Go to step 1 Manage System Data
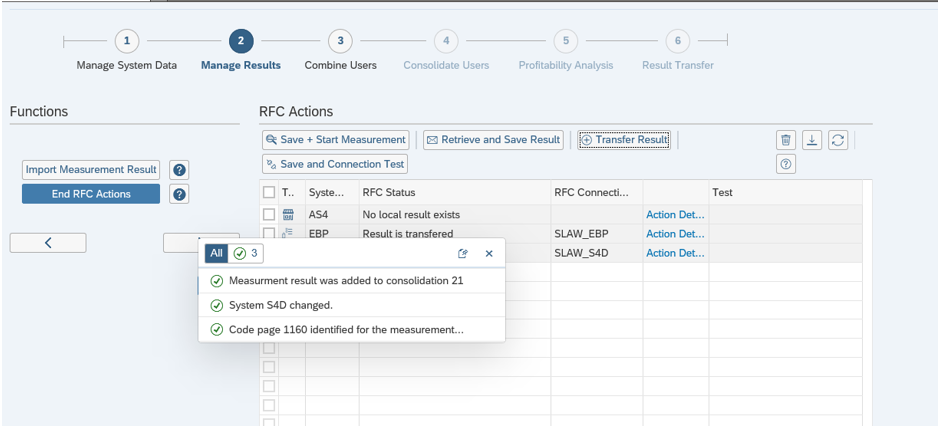The height and width of the screenshot is (429, 942). point(126,41)
